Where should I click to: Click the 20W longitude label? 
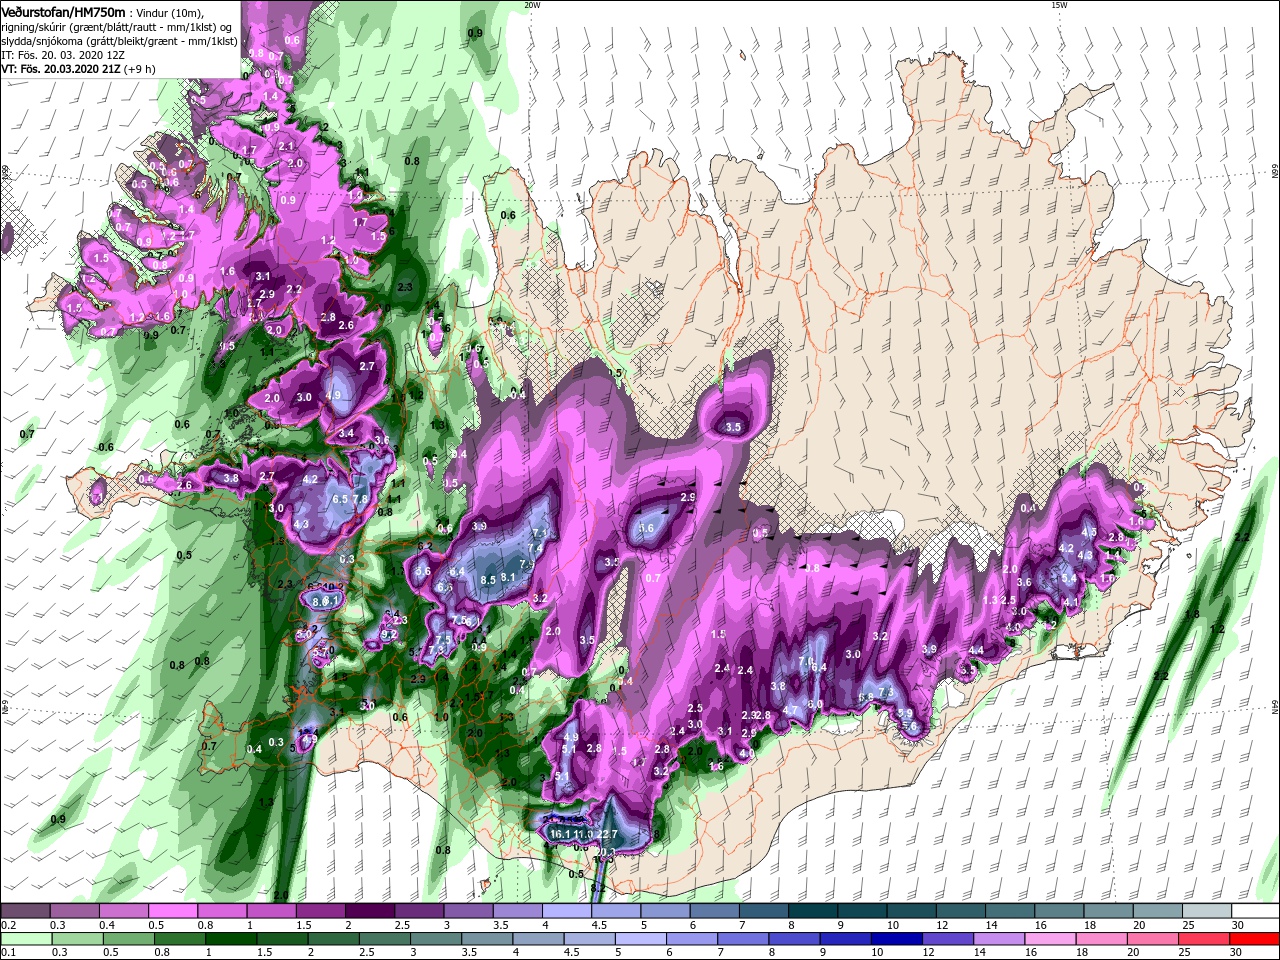pos(532,4)
